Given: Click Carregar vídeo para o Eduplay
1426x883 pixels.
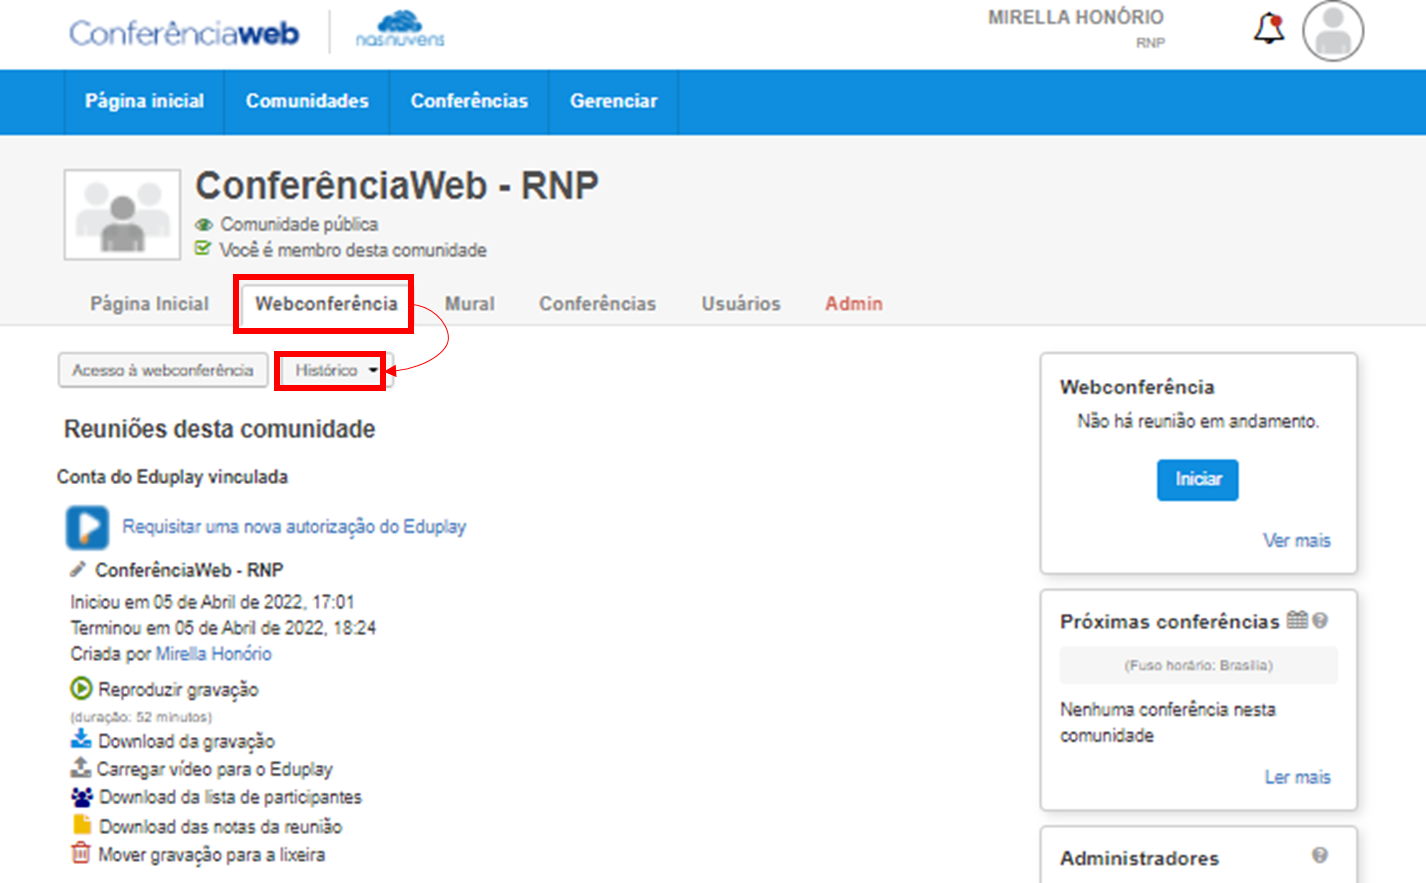Looking at the screenshot, I should pyautogui.click(x=215, y=769).
